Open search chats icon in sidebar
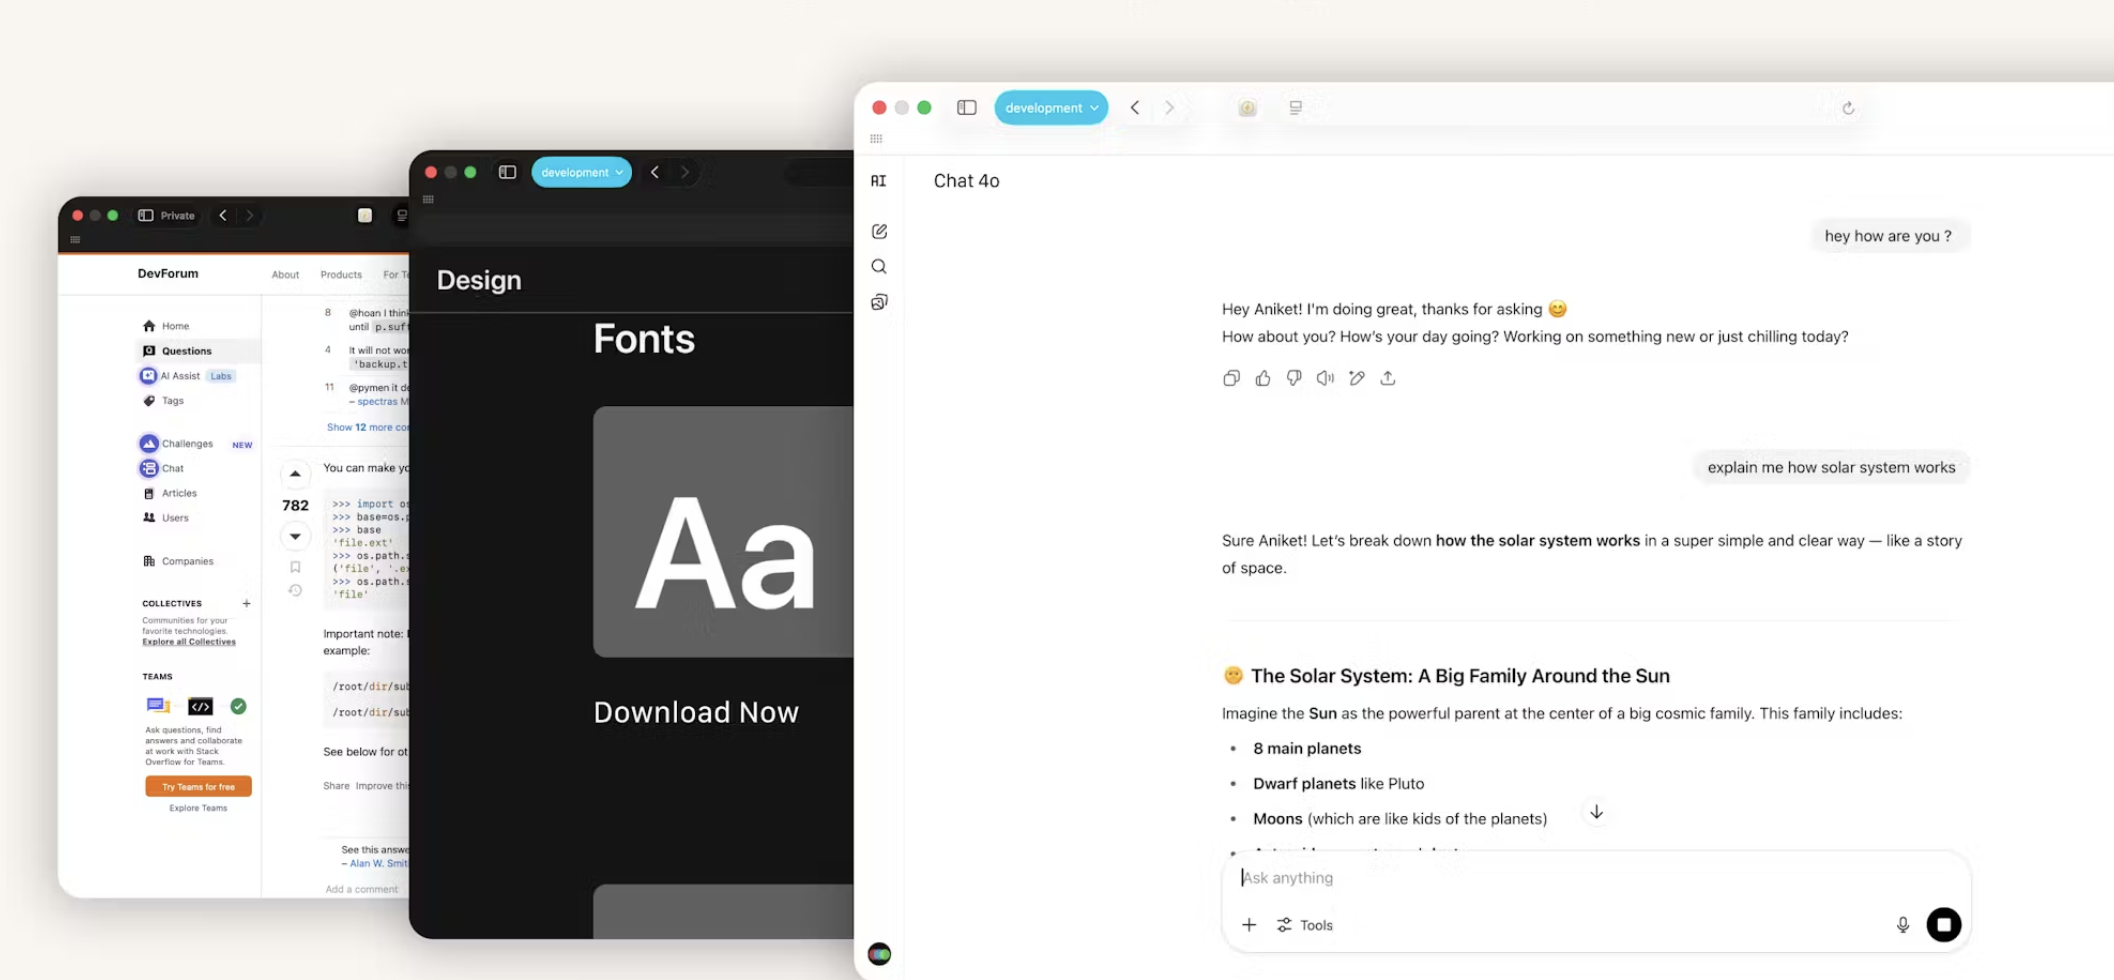Viewport: 2114px width, 980px height. pyautogui.click(x=879, y=266)
